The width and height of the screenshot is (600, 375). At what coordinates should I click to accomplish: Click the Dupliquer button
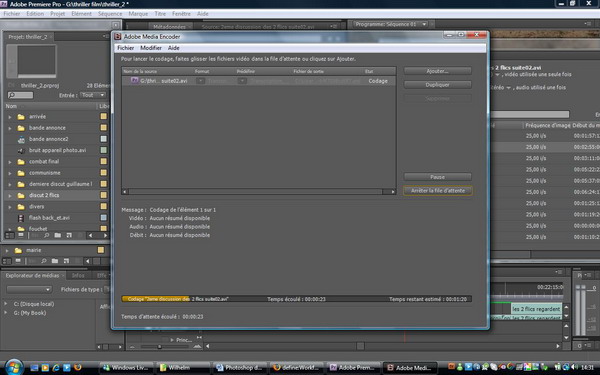click(437, 85)
